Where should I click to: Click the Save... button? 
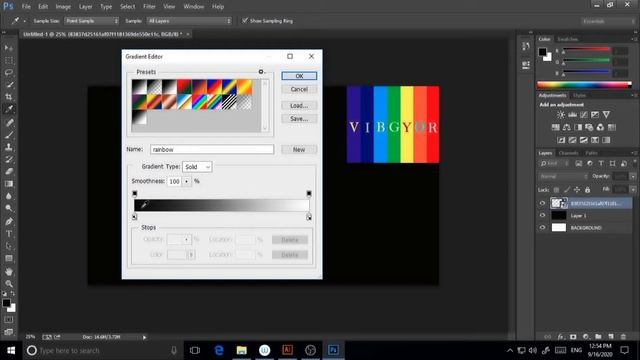[x=299, y=119]
